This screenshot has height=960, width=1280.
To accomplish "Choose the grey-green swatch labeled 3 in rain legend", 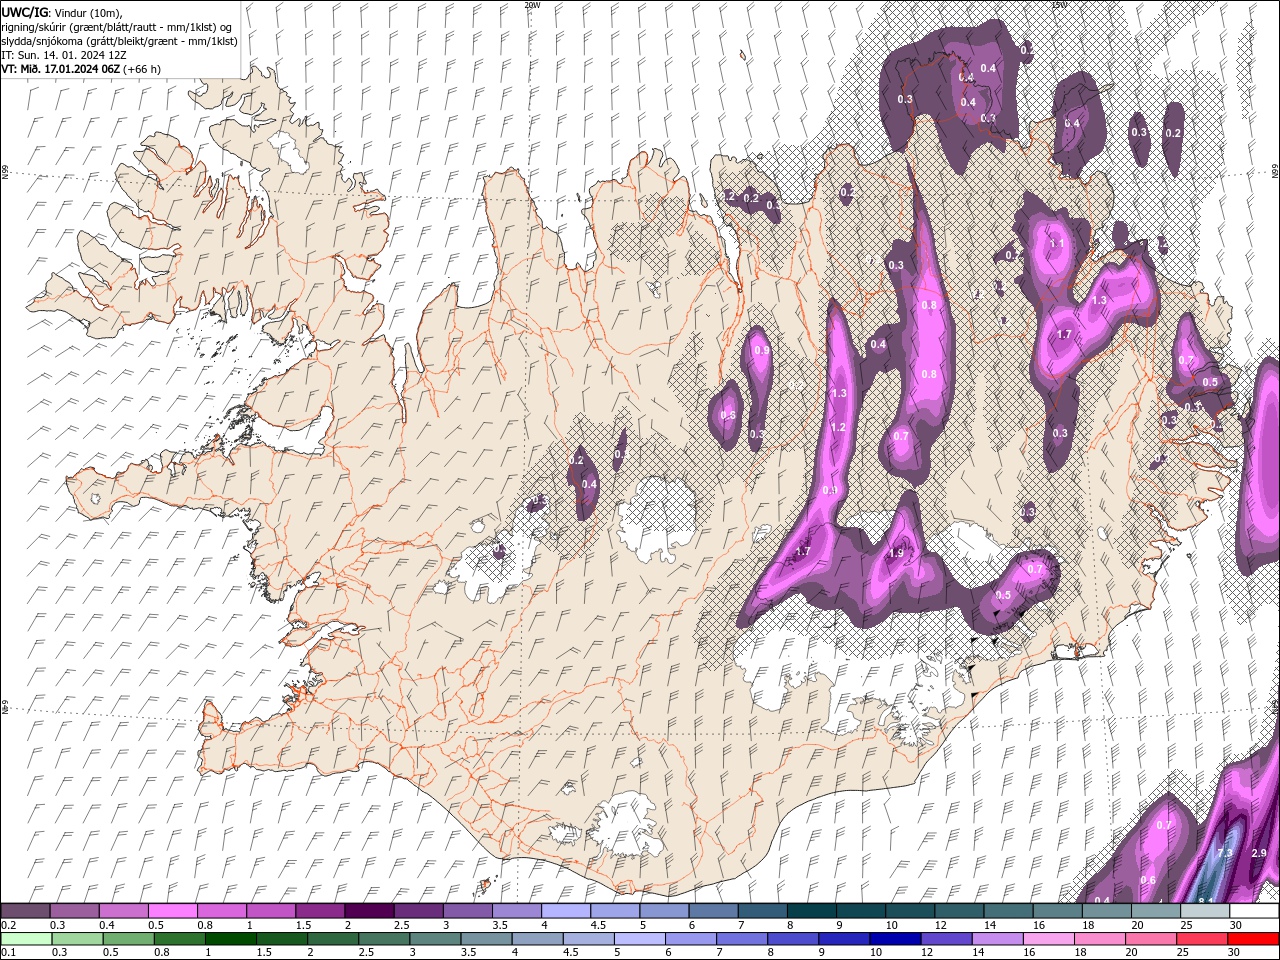I will (434, 939).
